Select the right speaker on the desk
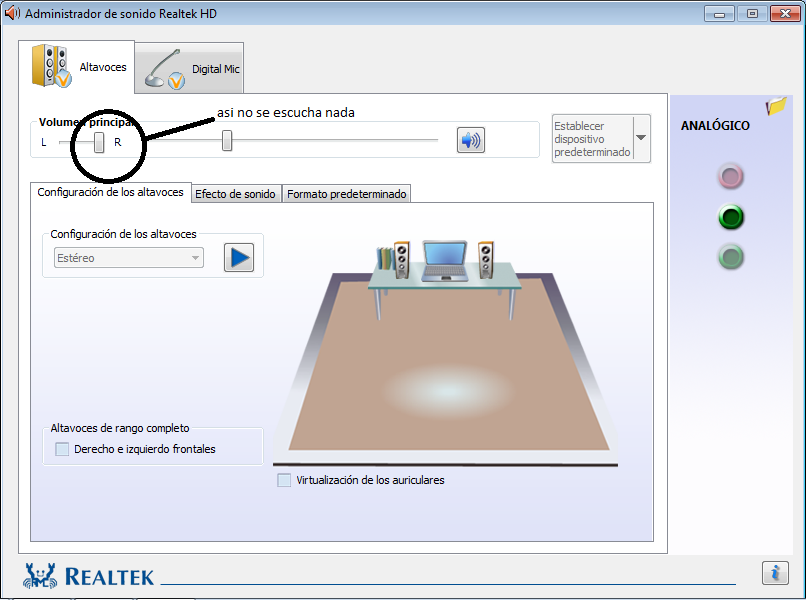Screen dimensions: 806x600 (x=486, y=260)
